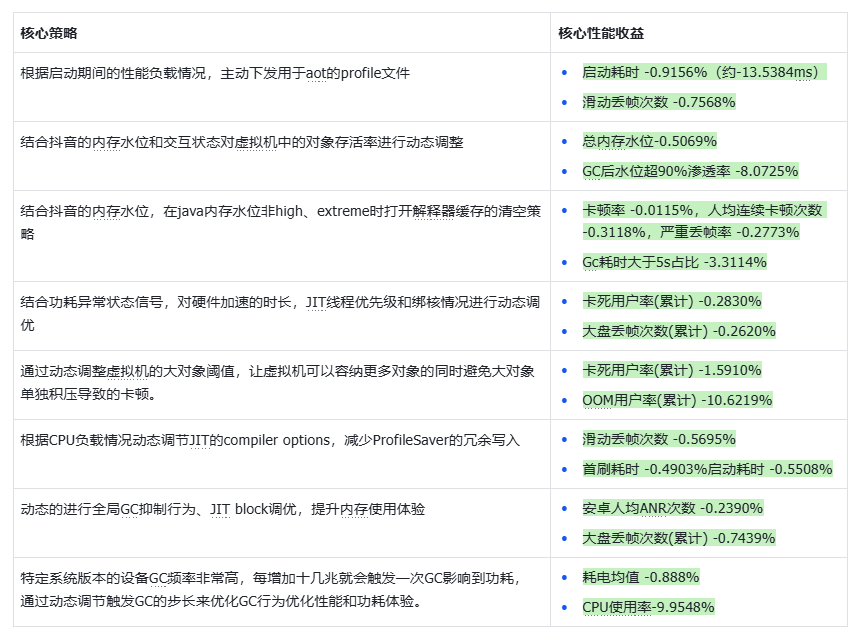856x635 pixels.
Task: Click CPU使用率-9.9548% entry
Action: (648, 608)
